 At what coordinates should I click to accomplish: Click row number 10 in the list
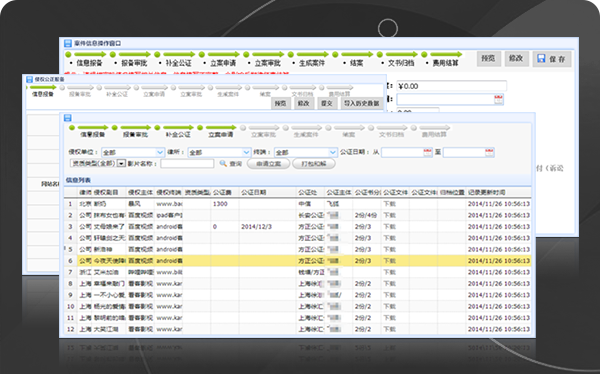click(70, 307)
